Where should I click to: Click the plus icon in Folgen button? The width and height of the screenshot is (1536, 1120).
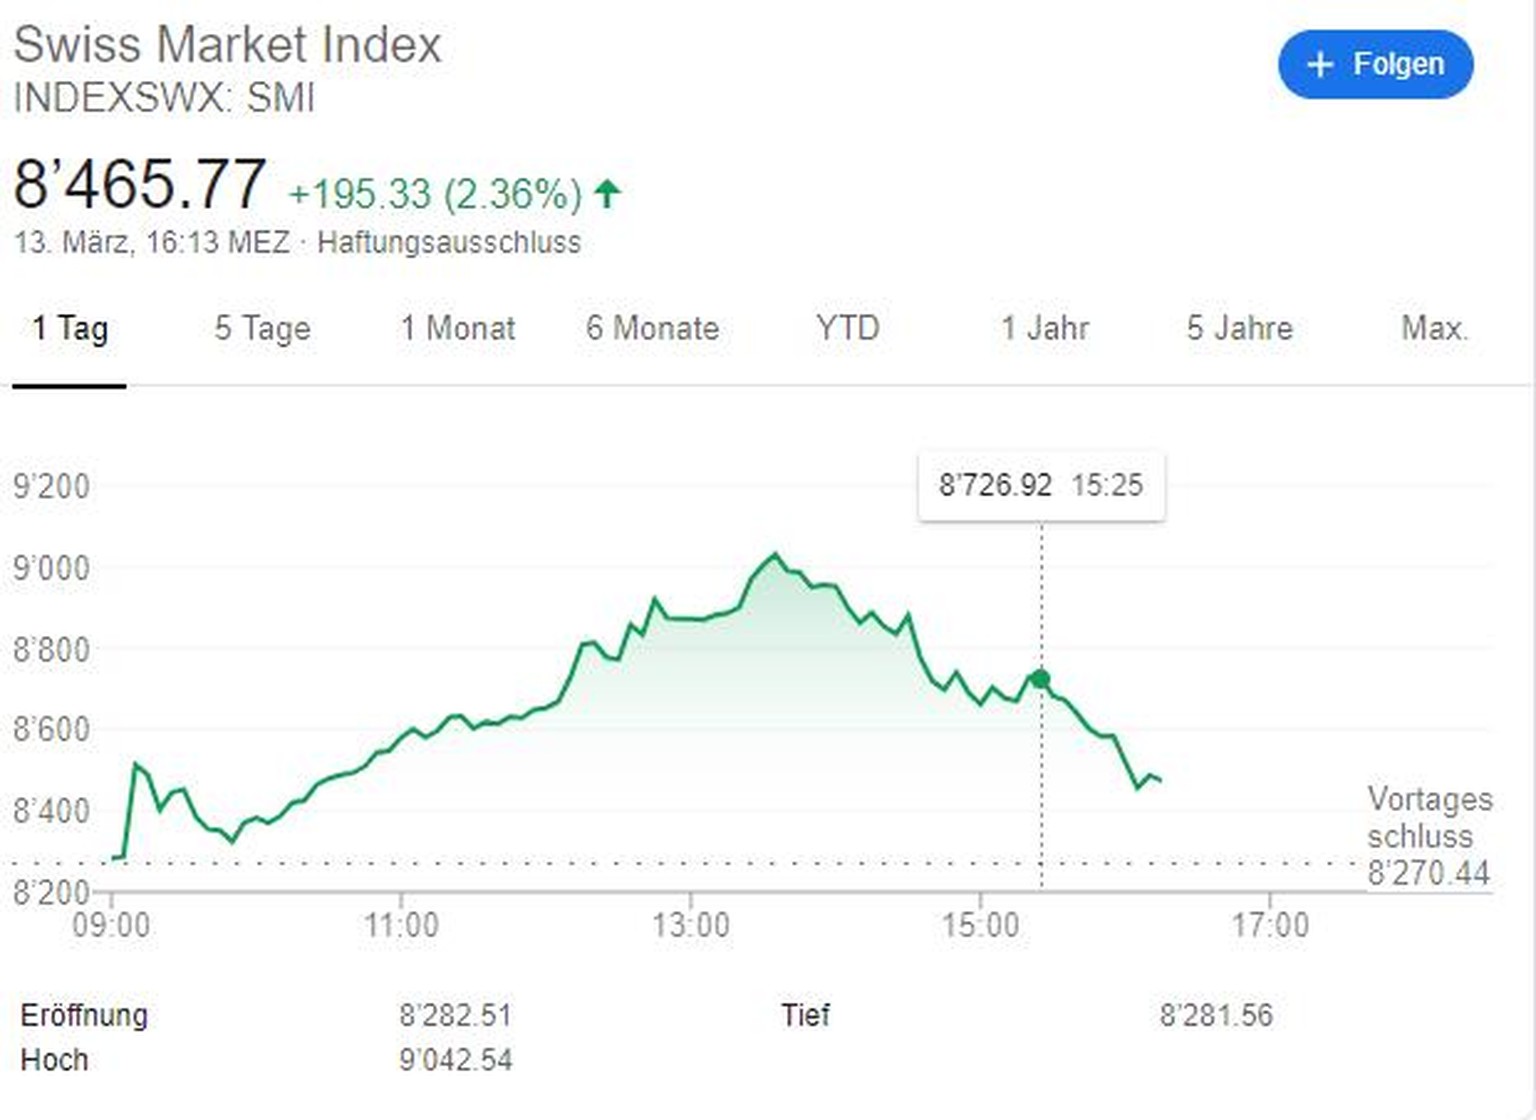[1320, 65]
